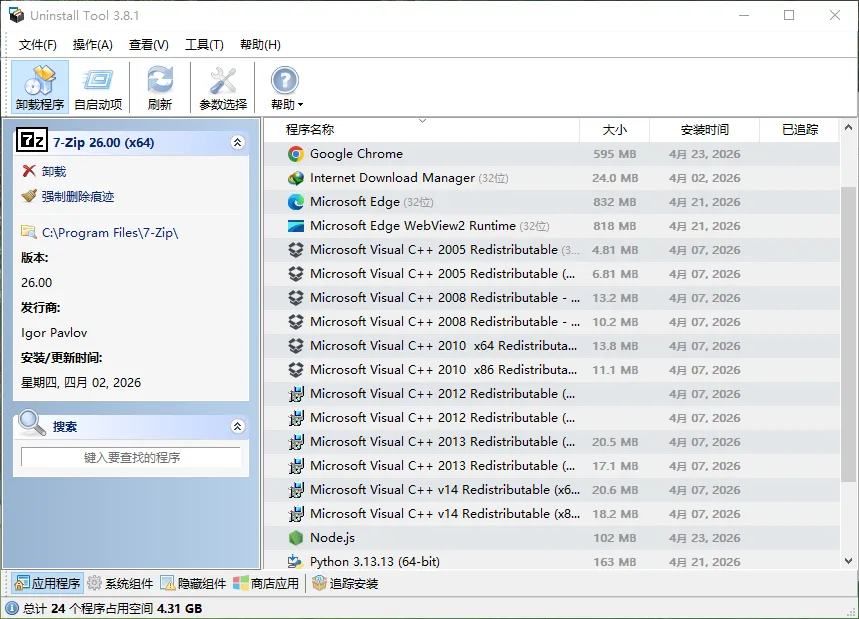The image size is (859, 619).
Task: Open the 帮助(H) menu
Action: click(x=260, y=45)
